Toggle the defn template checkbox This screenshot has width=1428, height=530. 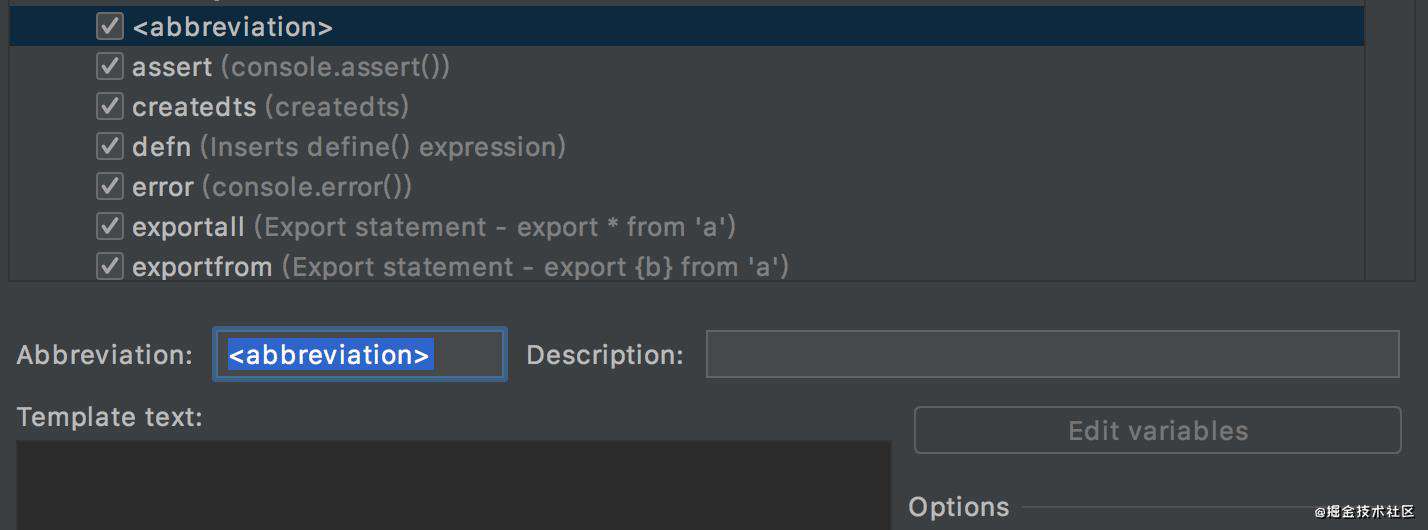click(109, 147)
